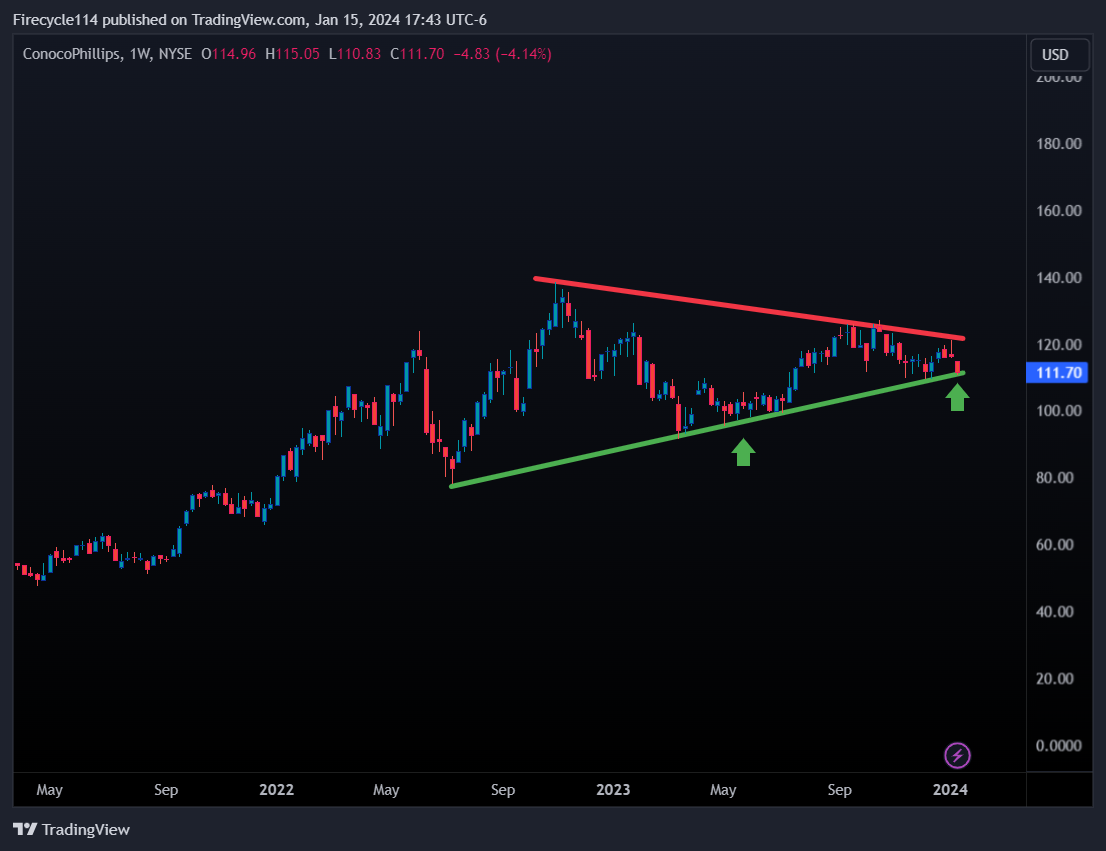Click the 60.00 price axis label
Image resolution: width=1106 pixels, height=851 pixels.
pyautogui.click(x=1055, y=545)
